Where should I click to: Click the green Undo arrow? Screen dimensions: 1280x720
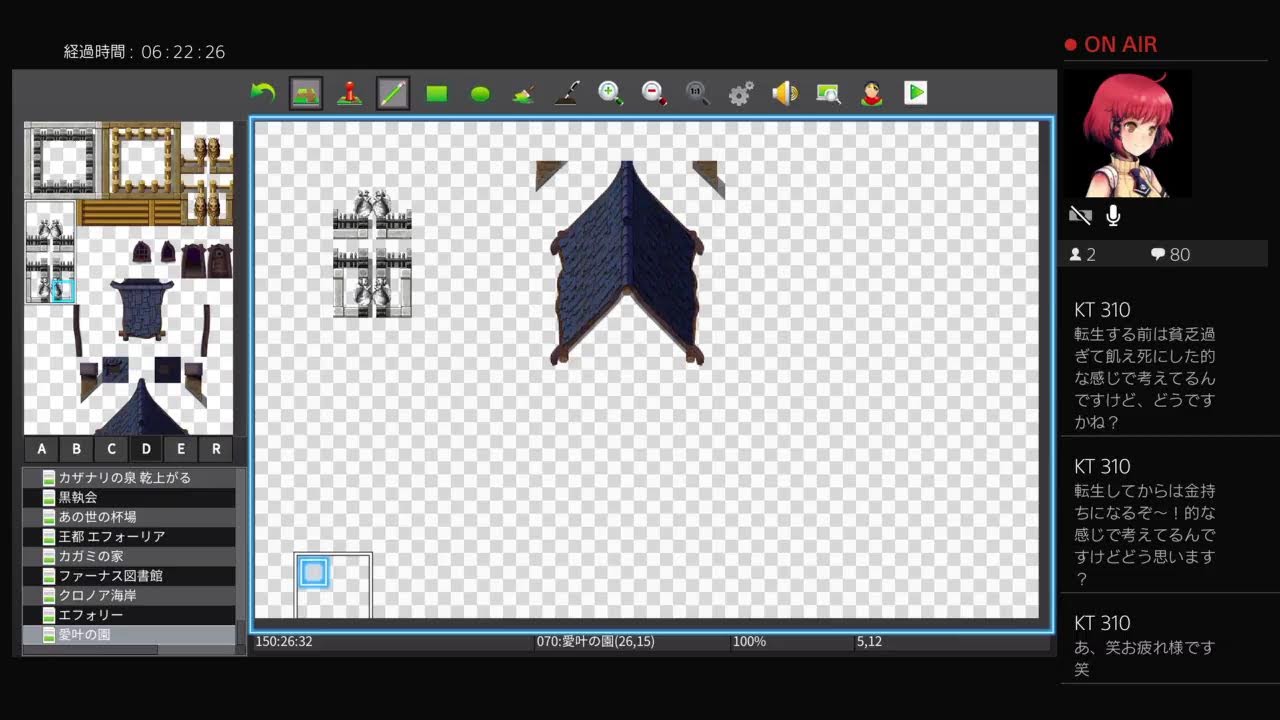point(262,93)
